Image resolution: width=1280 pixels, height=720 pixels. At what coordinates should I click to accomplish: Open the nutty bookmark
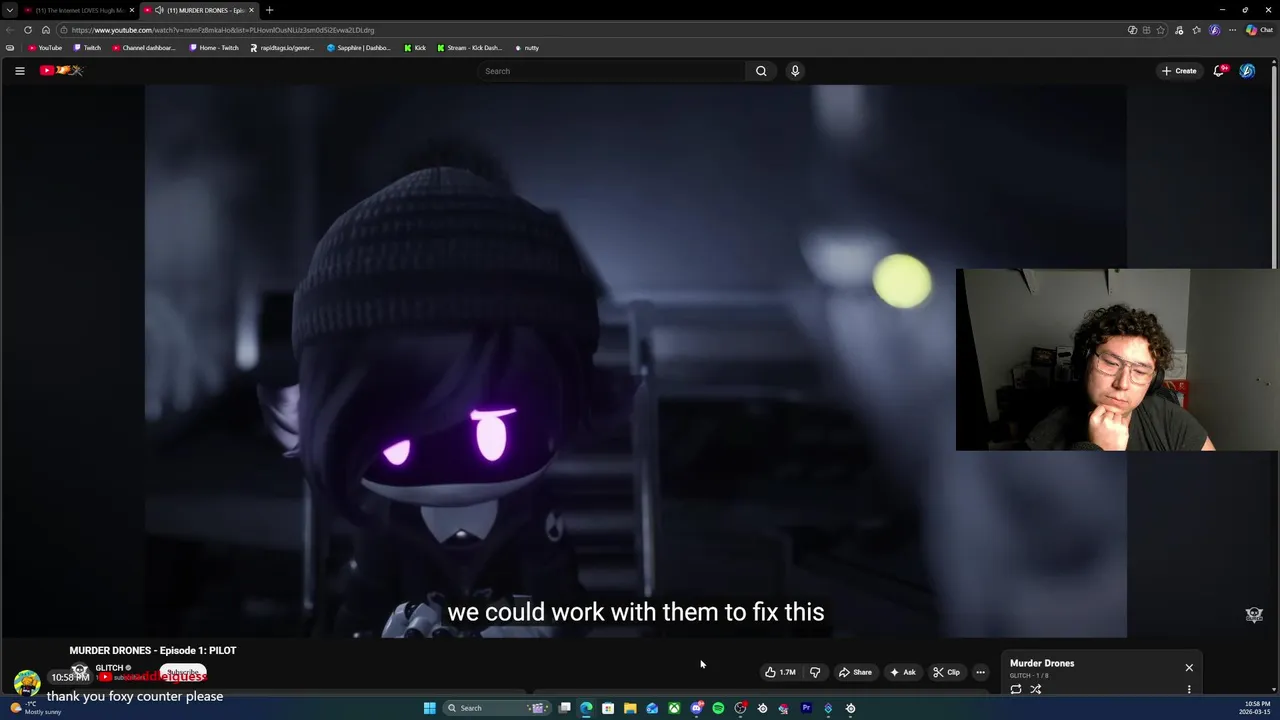point(527,48)
